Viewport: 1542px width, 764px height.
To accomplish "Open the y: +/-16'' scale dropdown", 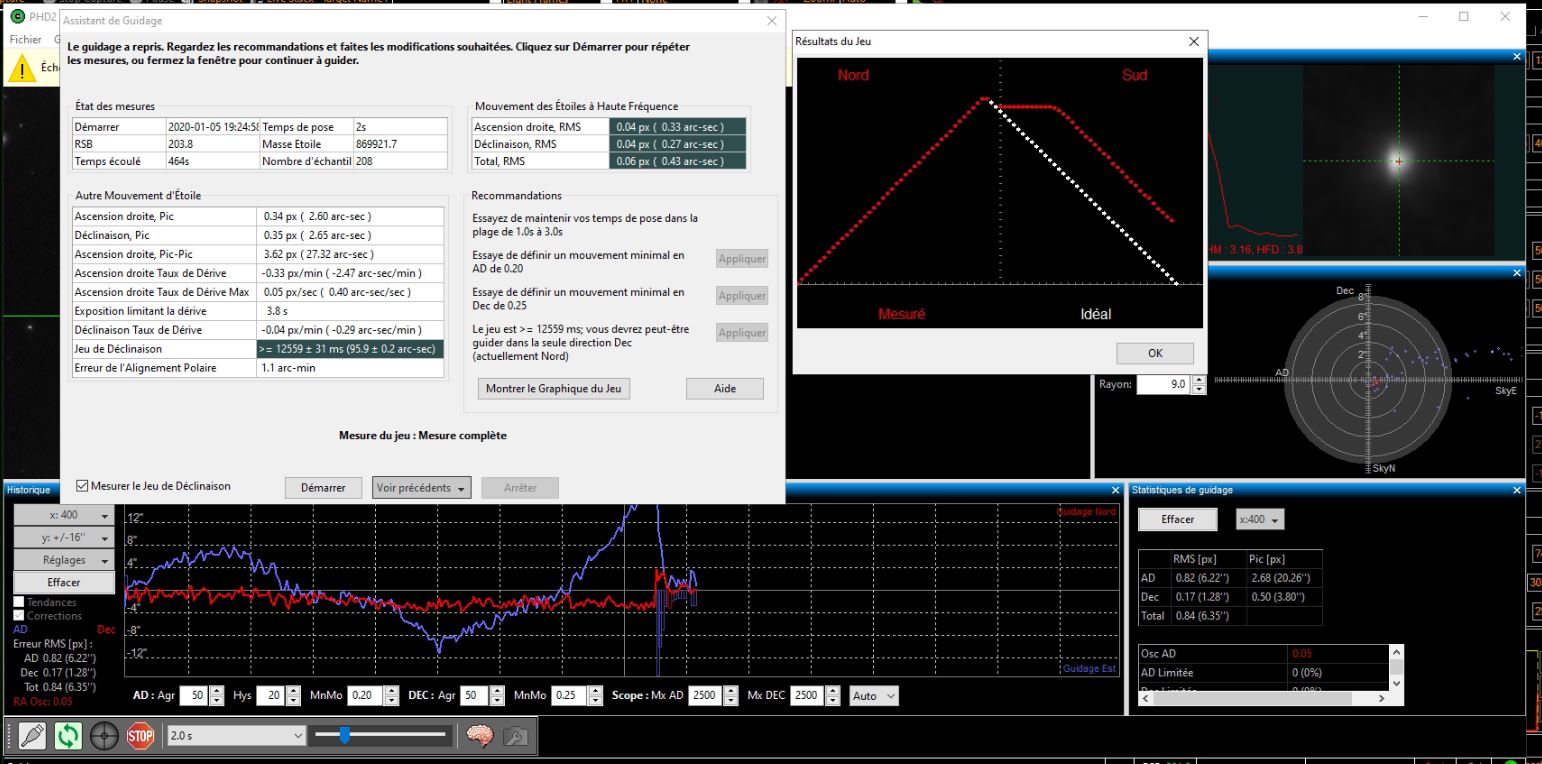I will click(x=64, y=537).
